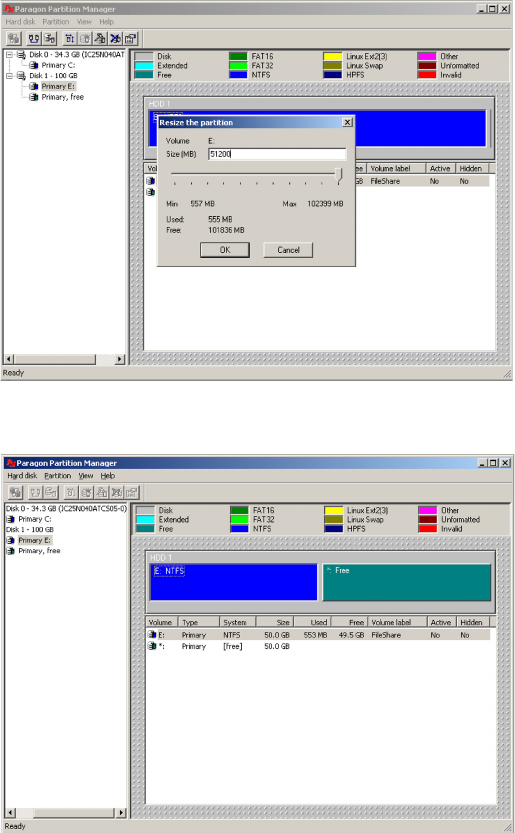Click the E: volume icon in the 50.0 GB NTFS list row

152,635
